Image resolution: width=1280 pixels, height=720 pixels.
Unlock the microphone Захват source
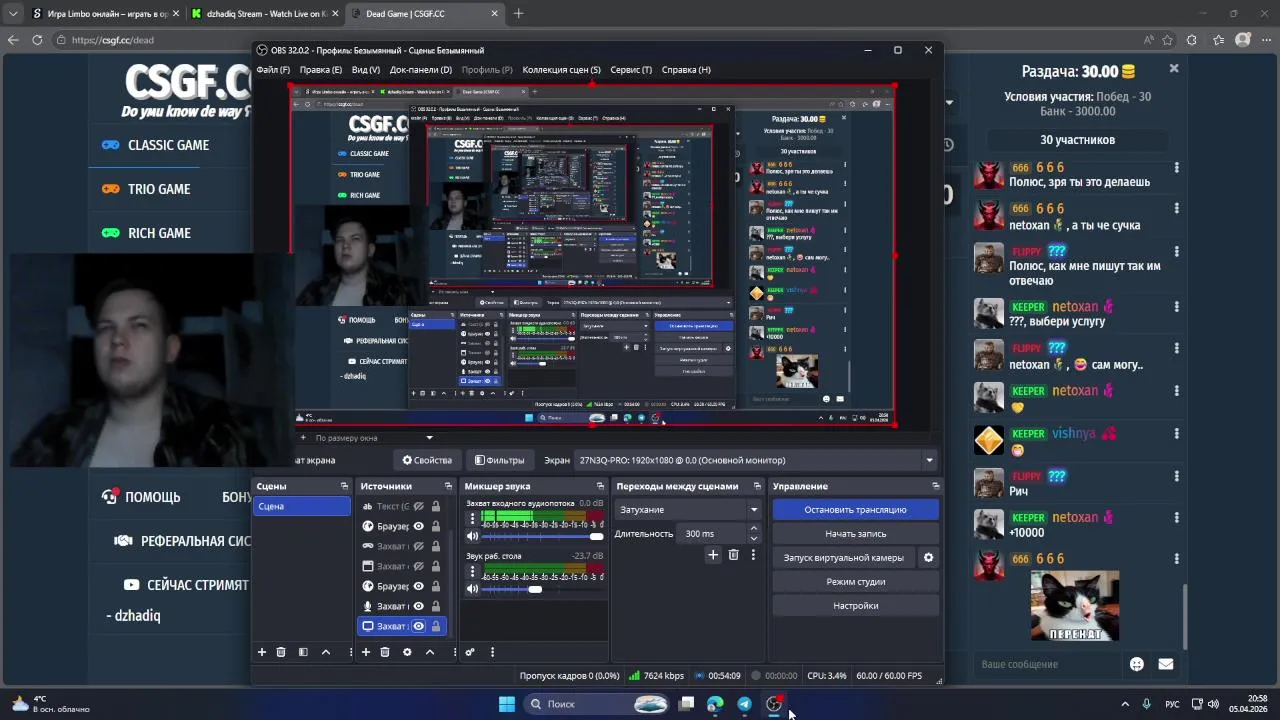tap(436, 606)
